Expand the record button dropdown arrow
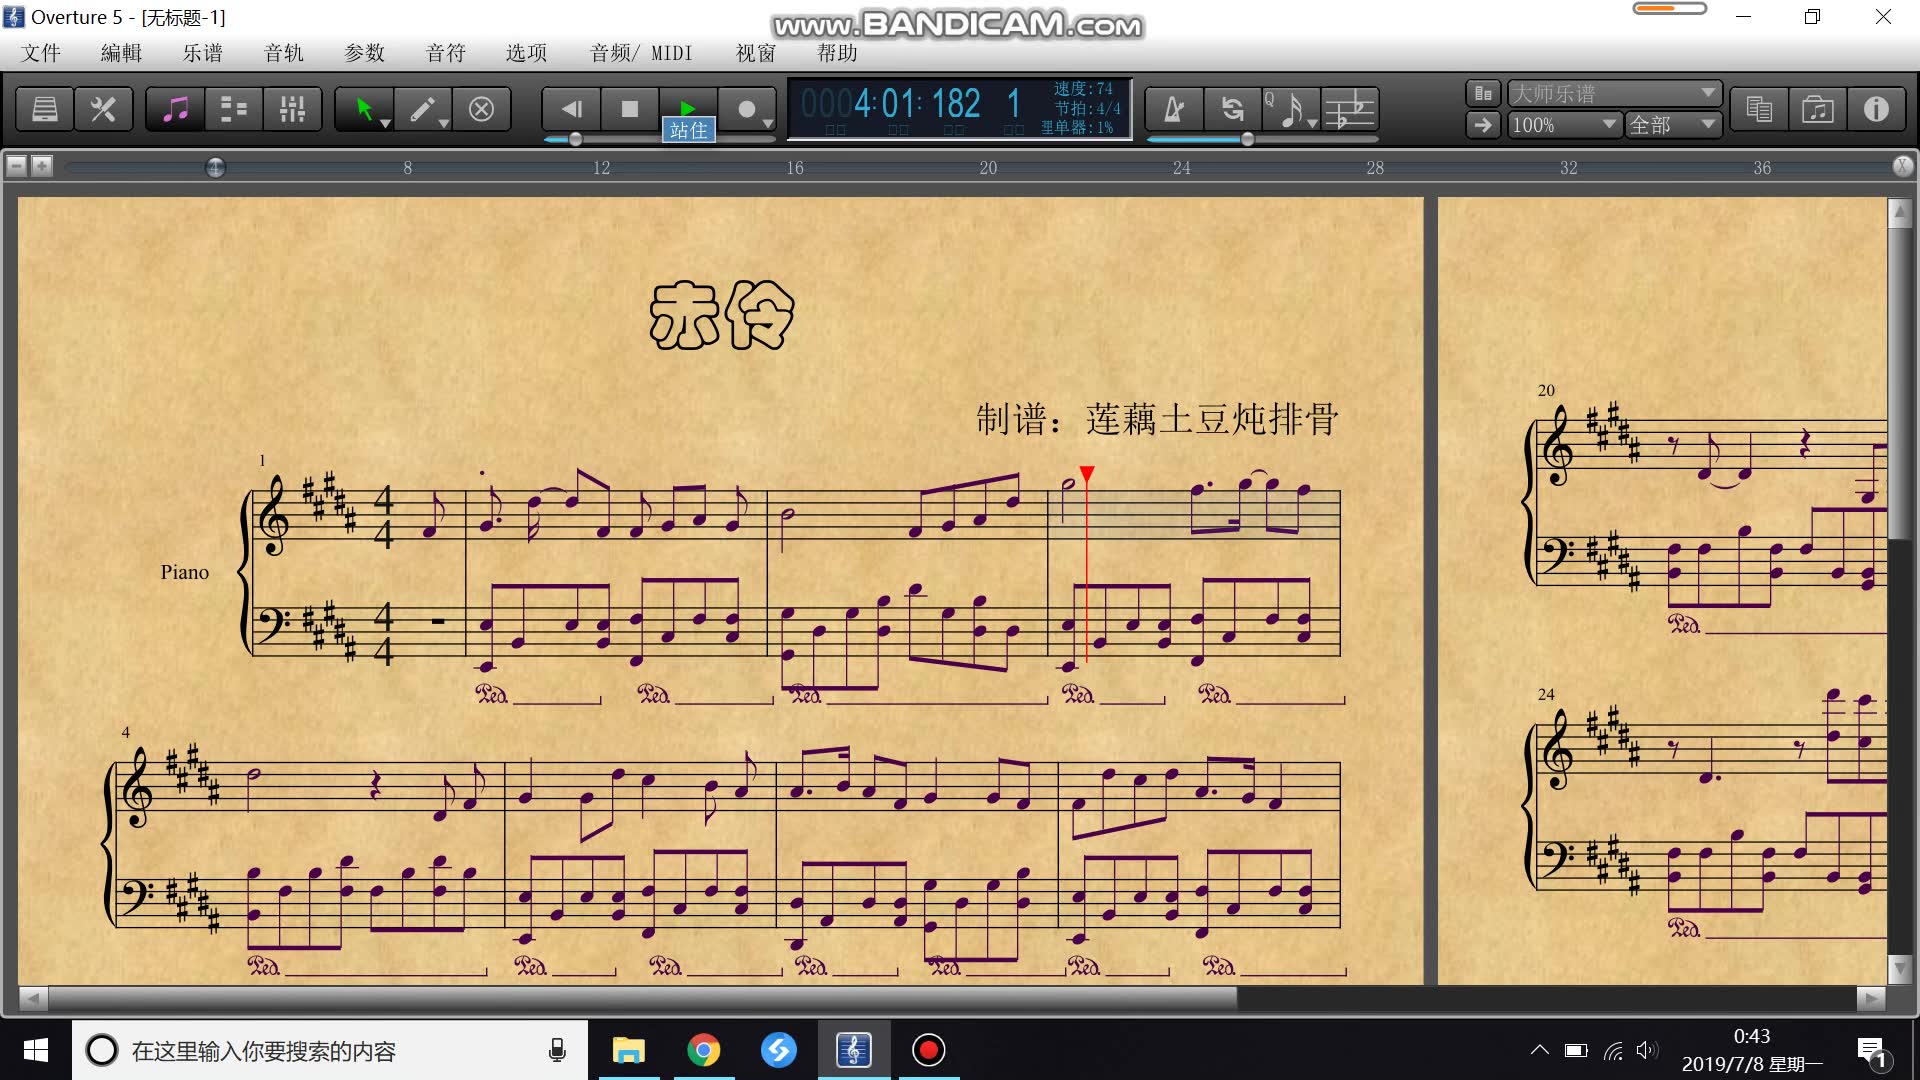The image size is (1920, 1080). tap(767, 123)
